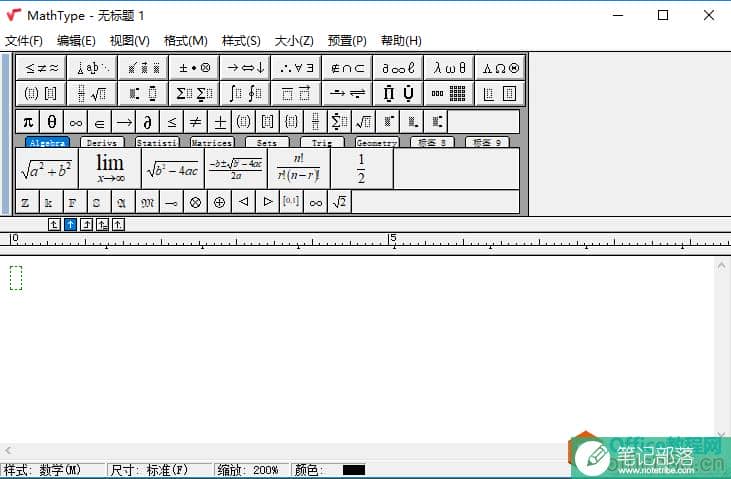
Task: Open the summation templates palette
Action: point(194,94)
